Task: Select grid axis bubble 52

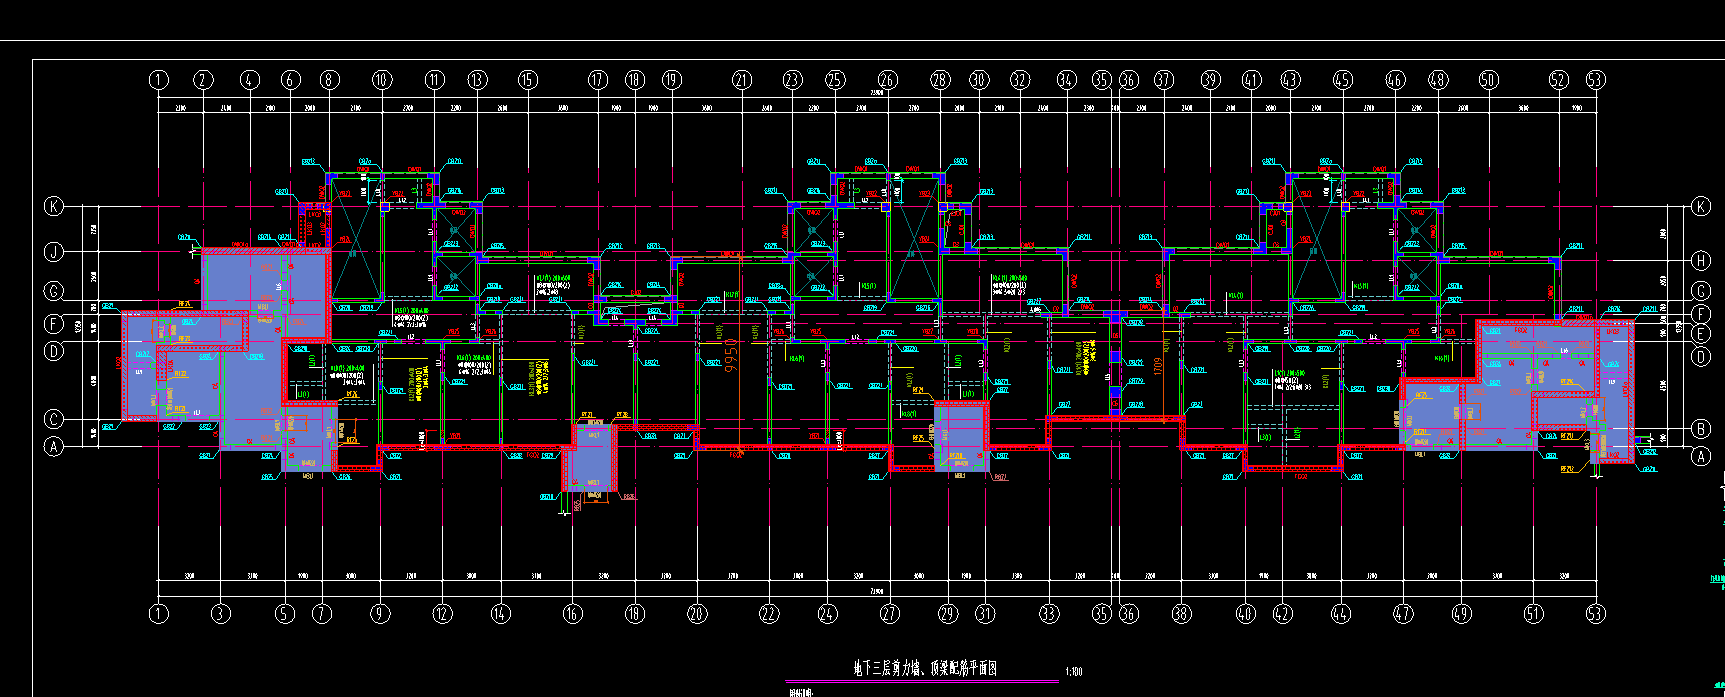Action: click(1559, 80)
